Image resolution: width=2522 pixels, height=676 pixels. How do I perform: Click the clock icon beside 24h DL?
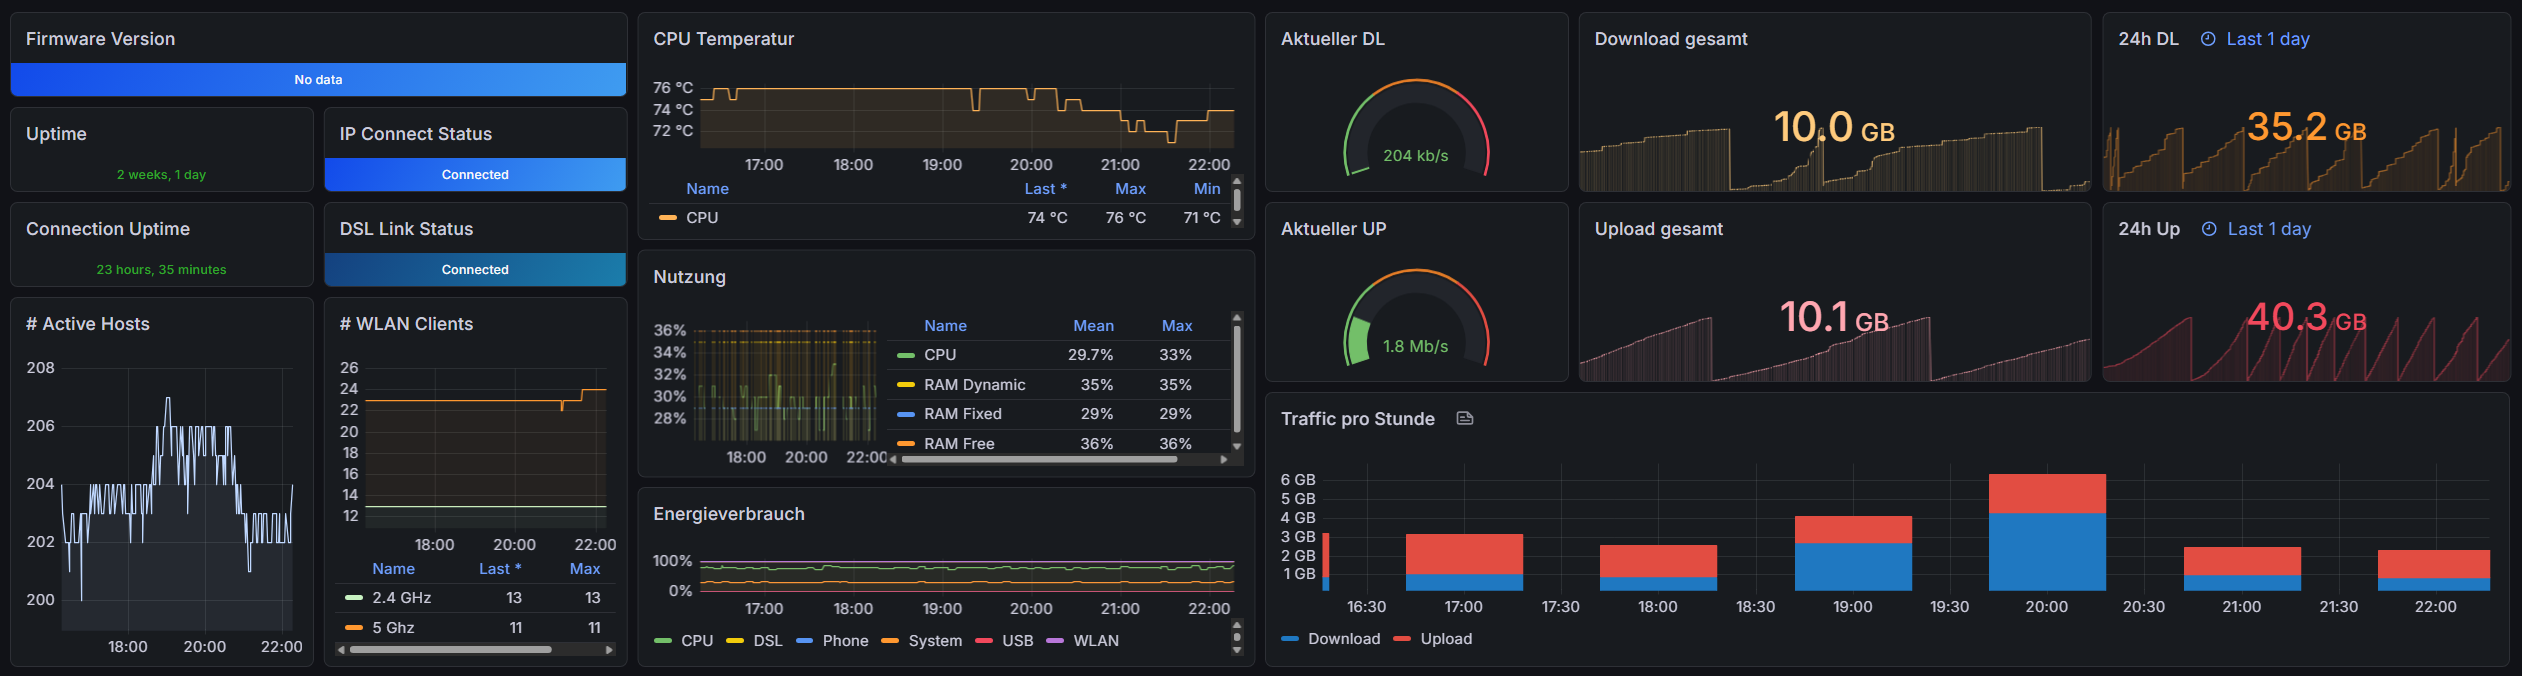[2208, 39]
